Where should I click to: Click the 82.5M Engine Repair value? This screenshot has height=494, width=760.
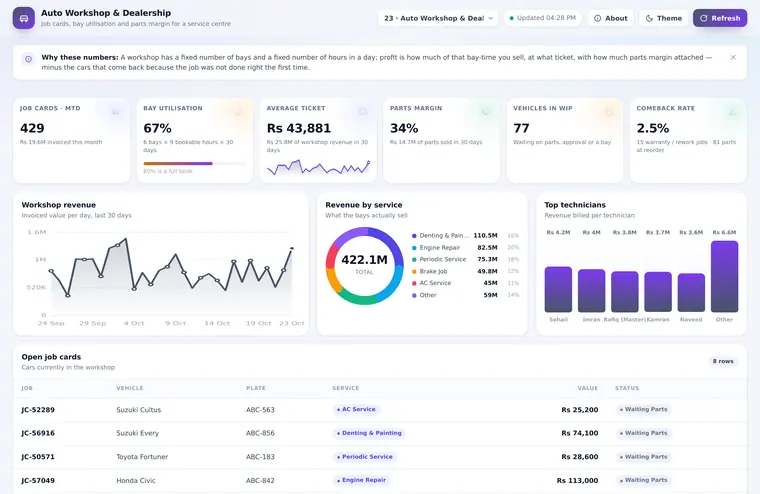487,248
